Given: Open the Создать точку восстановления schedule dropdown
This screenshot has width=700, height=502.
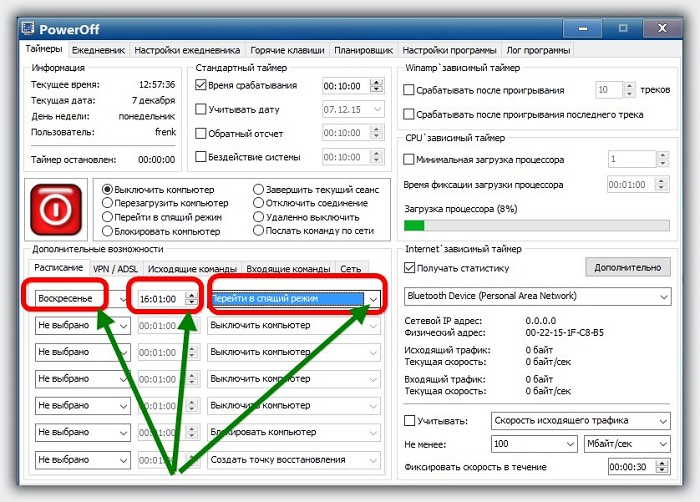Looking at the screenshot, I should click(x=294, y=460).
